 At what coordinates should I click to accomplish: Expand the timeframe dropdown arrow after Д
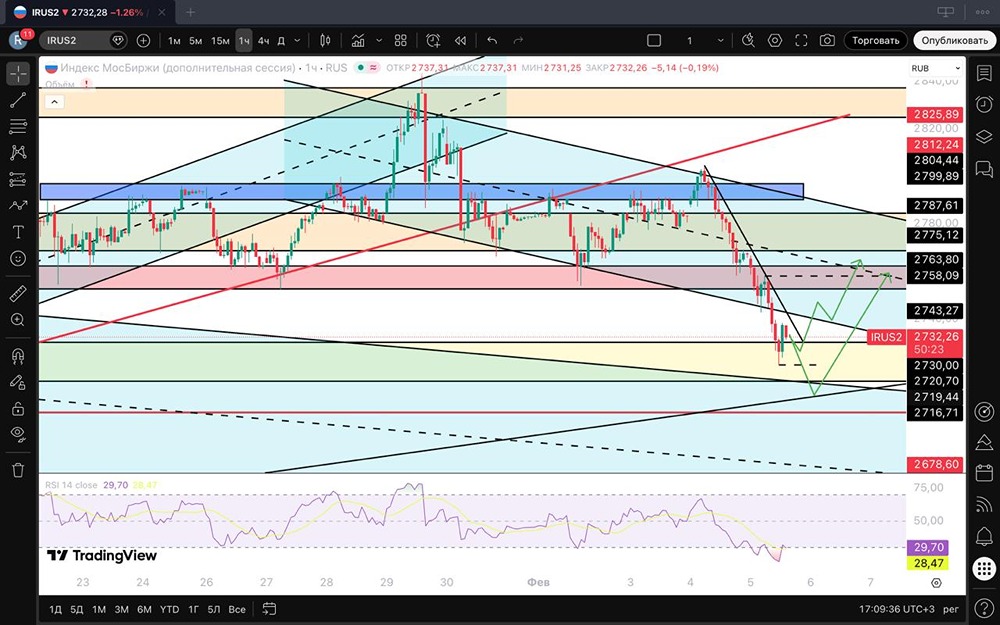[x=297, y=40]
